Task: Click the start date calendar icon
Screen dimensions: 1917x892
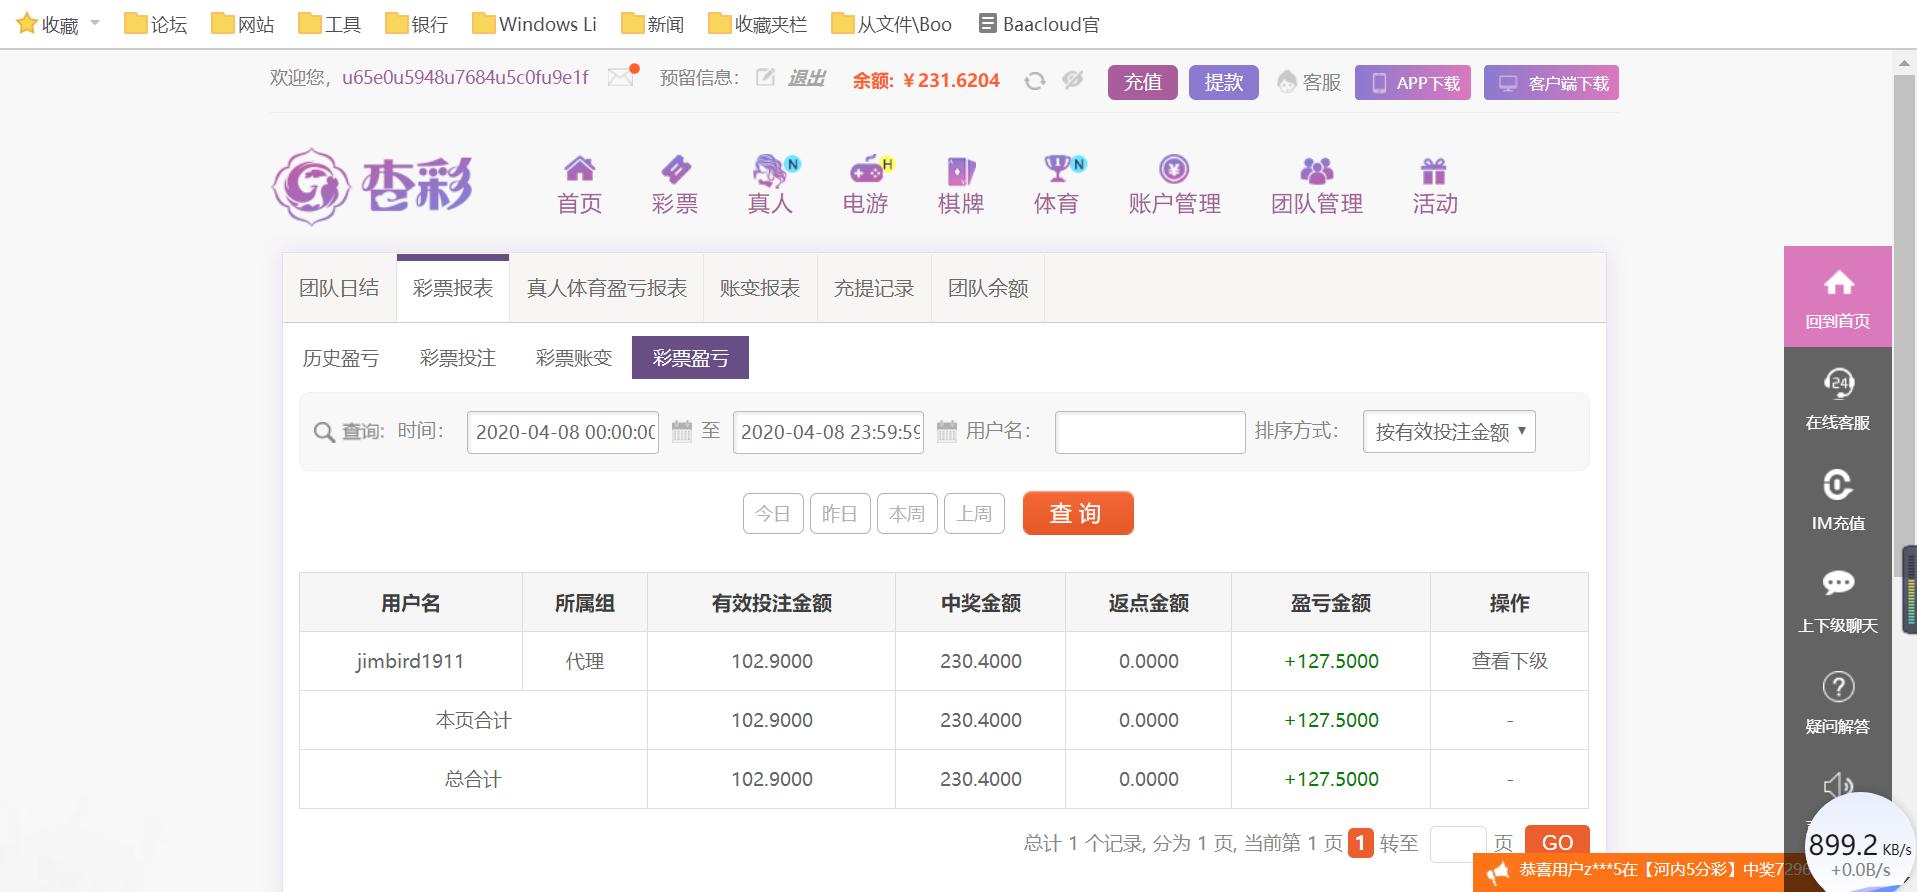Action: [x=682, y=431]
